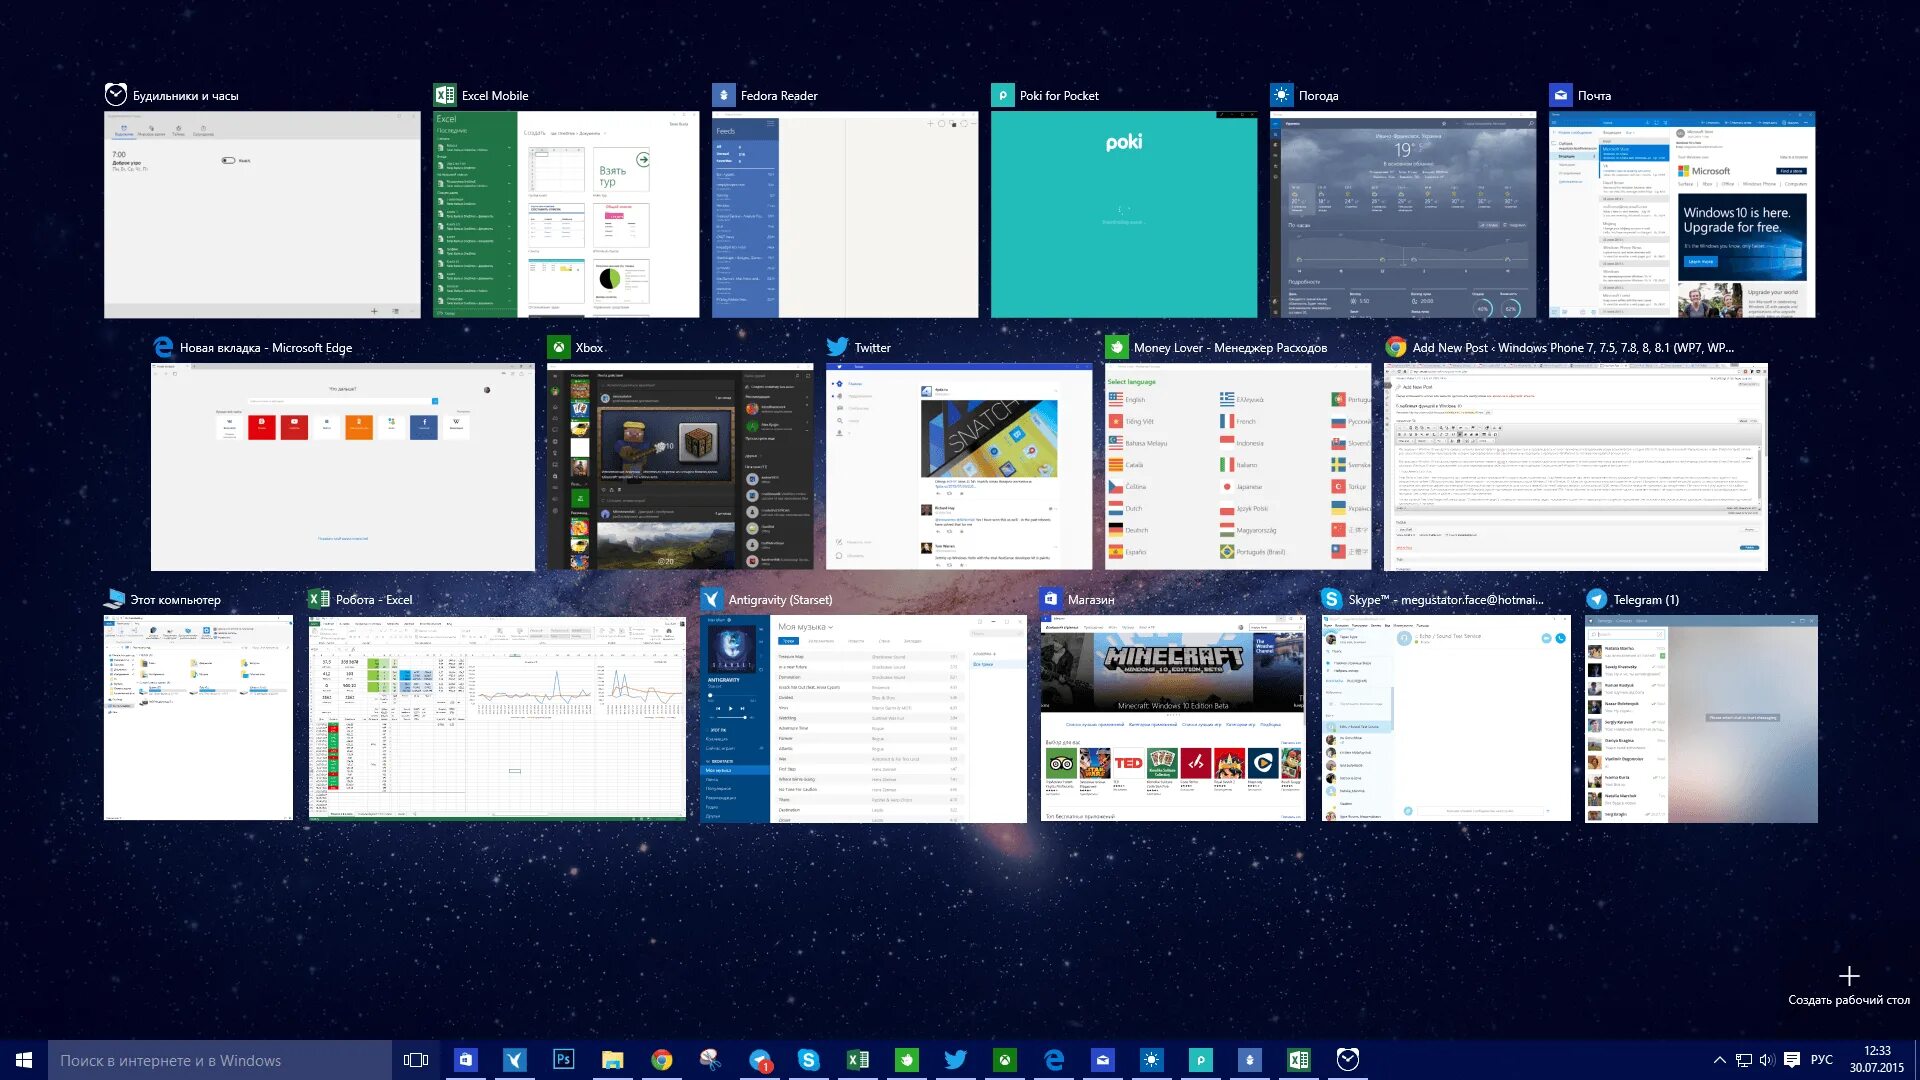The height and width of the screenshot is (1080, 1920).
Task: Toggle Task View button on taskbar
Action: 416,1060
